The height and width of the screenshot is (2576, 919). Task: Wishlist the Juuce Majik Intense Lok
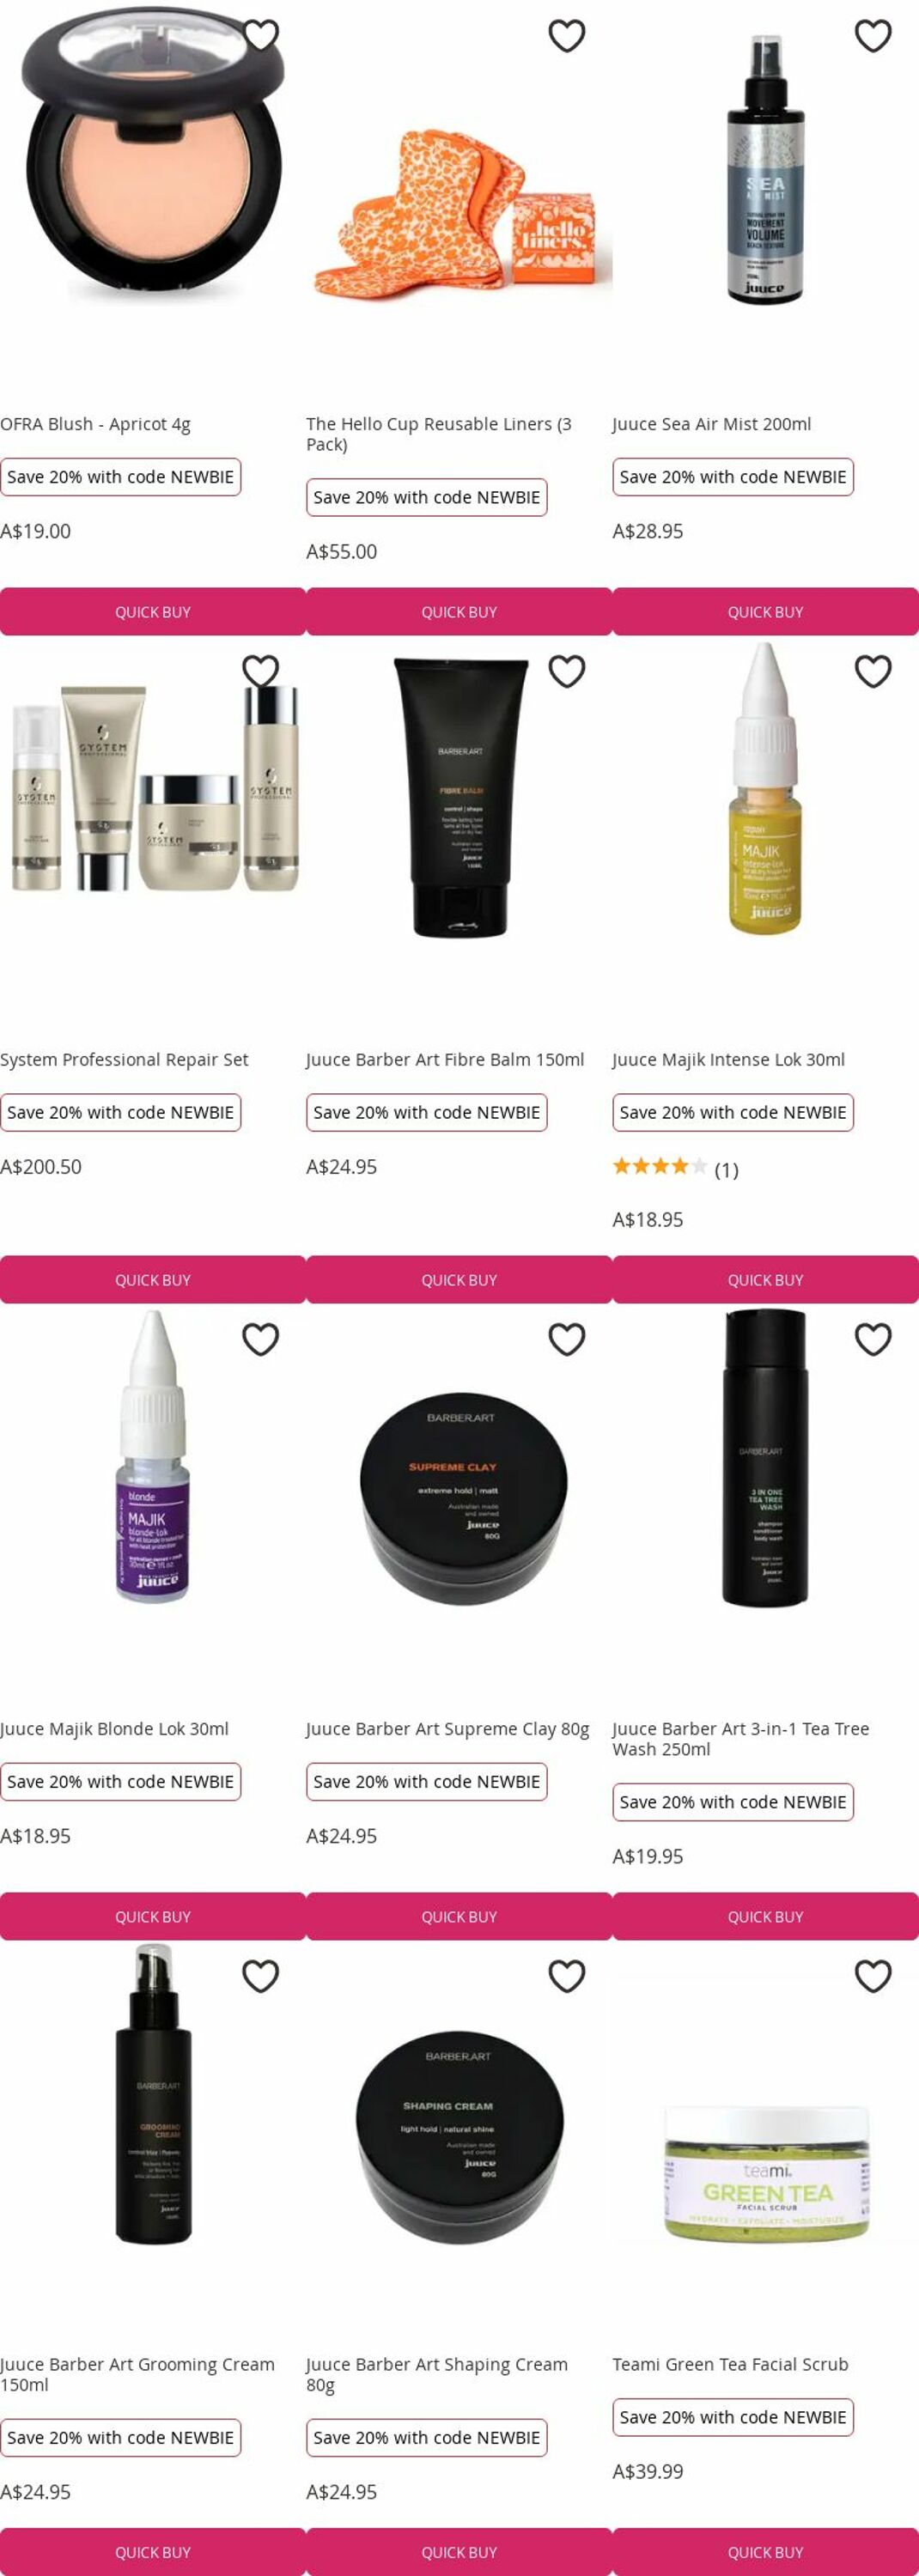tap(873, 671)
